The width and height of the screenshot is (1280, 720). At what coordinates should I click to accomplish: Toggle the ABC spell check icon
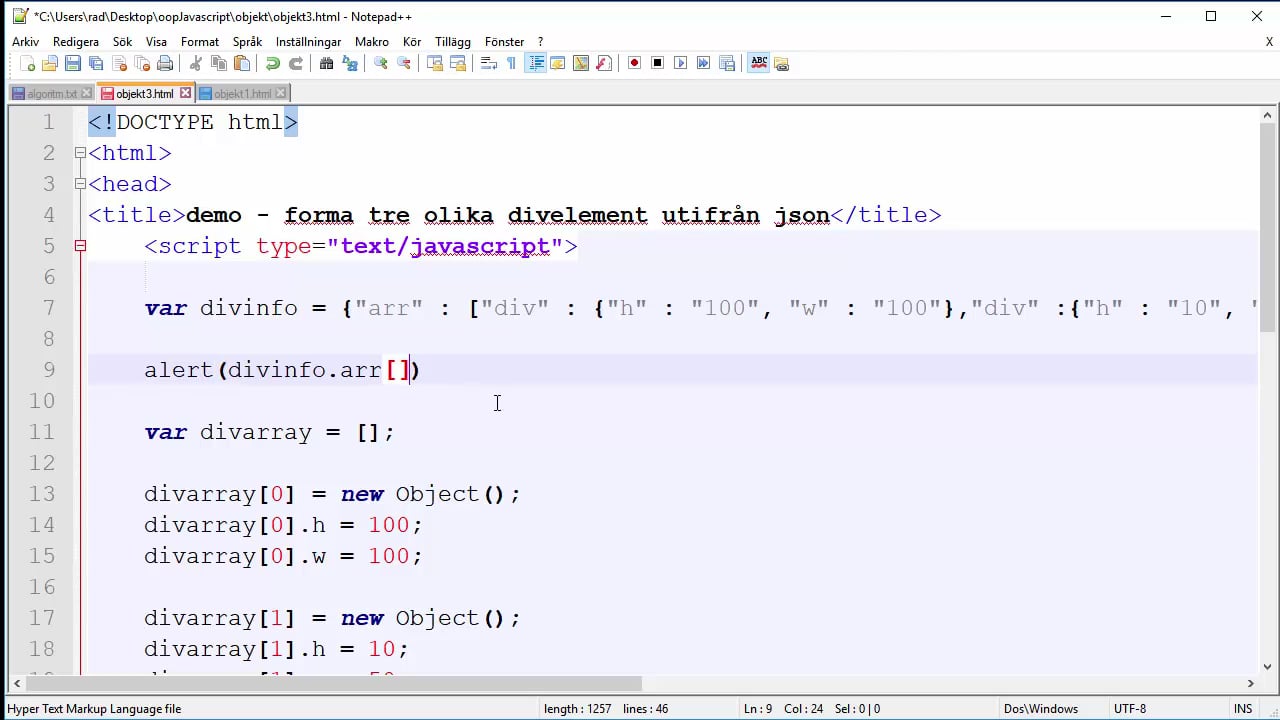759,63
